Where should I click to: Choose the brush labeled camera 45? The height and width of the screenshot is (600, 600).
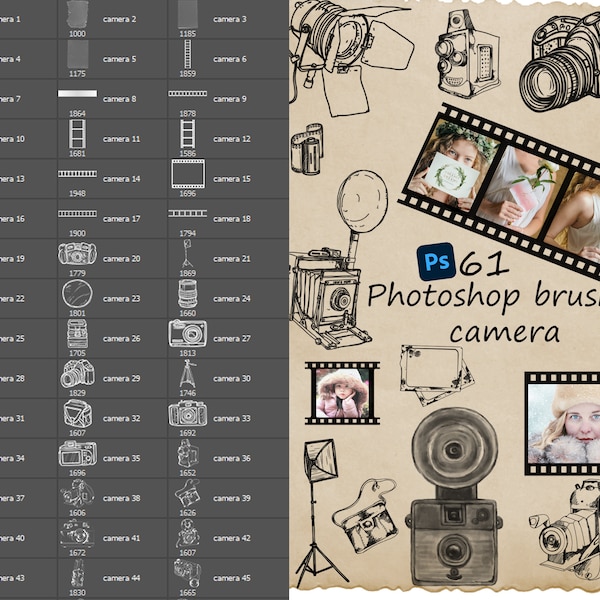(228, 578)
